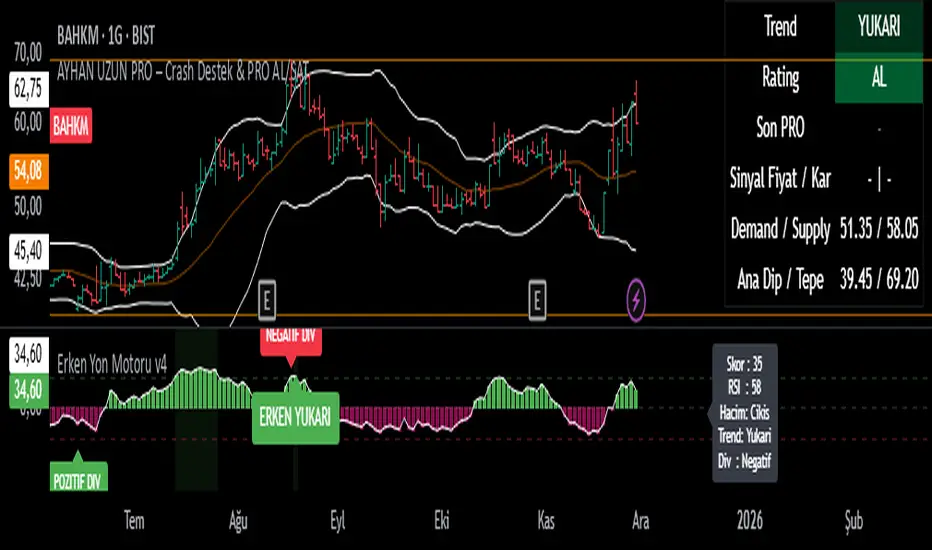Click the first earnings E marker near Ağu
Screen dimensions: 932x550
(267, 300)
